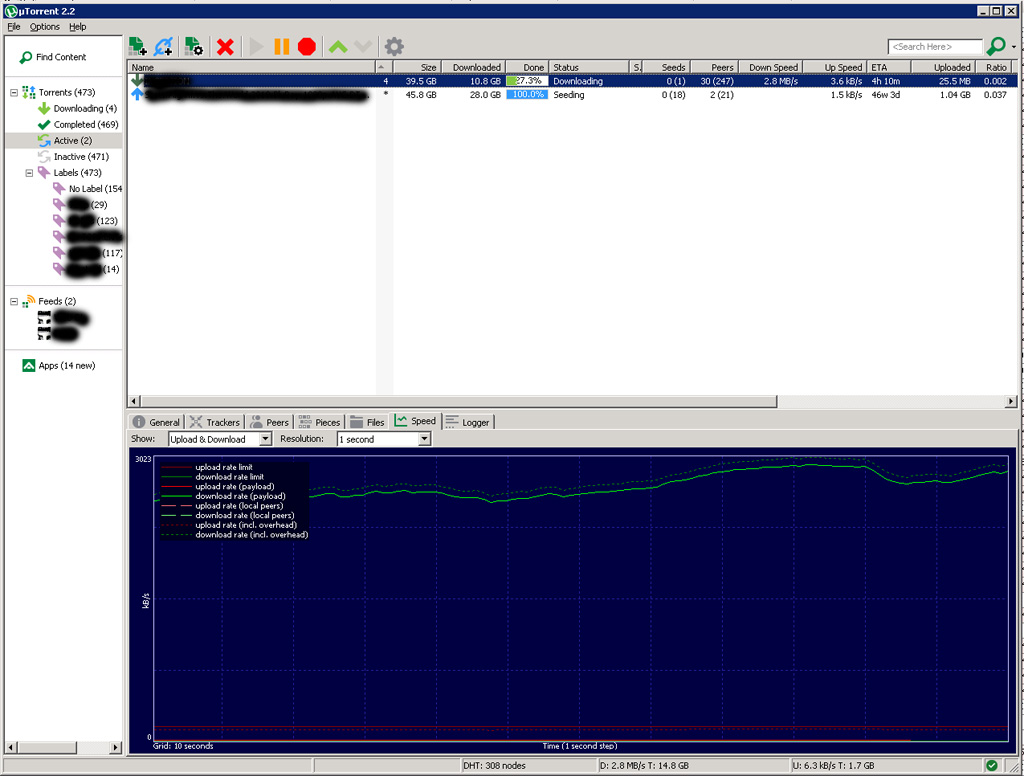Click the green network status check icon
The image size is (1024, 776).
(992, 766)
